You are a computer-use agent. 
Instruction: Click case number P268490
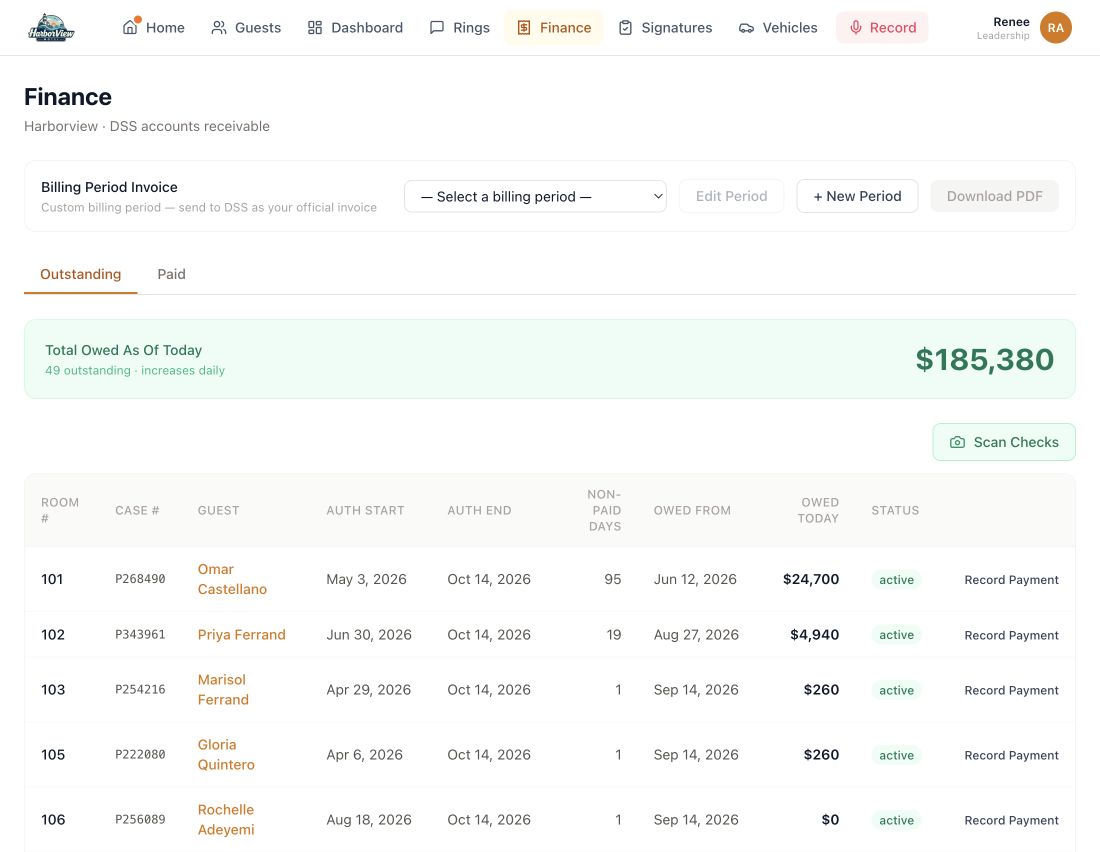coord(140,579)
